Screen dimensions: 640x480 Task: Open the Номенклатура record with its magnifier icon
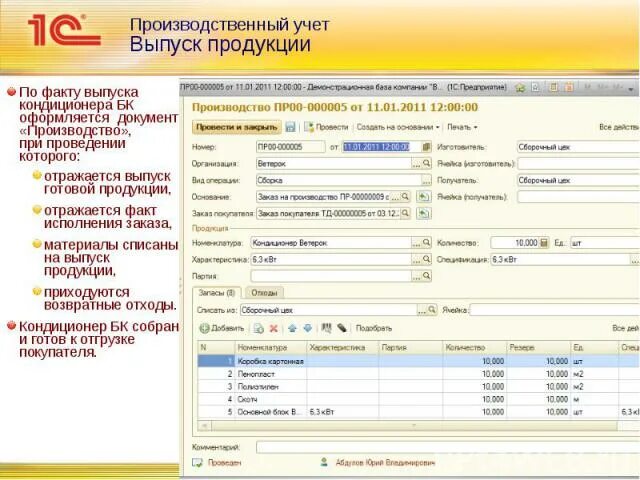[427, 243]
